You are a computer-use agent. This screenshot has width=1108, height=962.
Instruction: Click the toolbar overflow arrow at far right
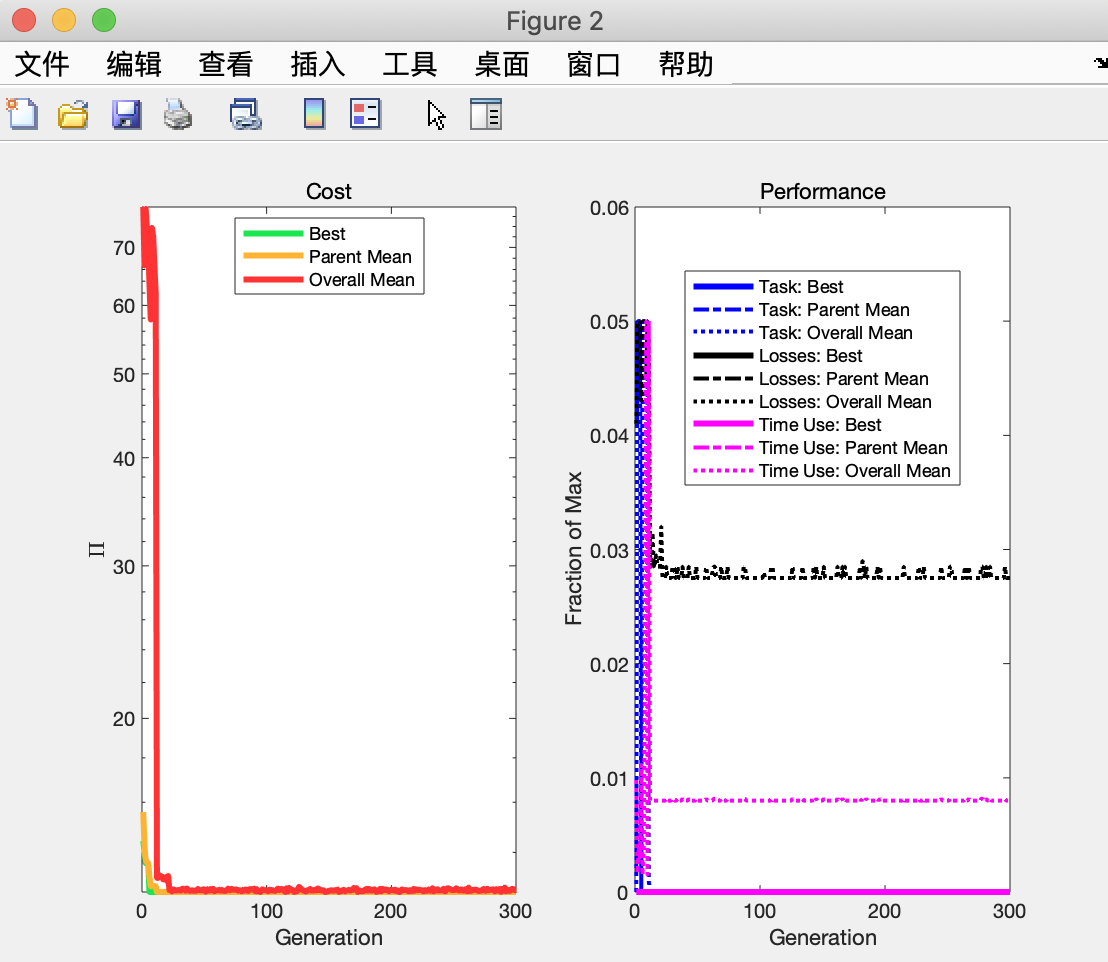click(x=1100, y=64)
